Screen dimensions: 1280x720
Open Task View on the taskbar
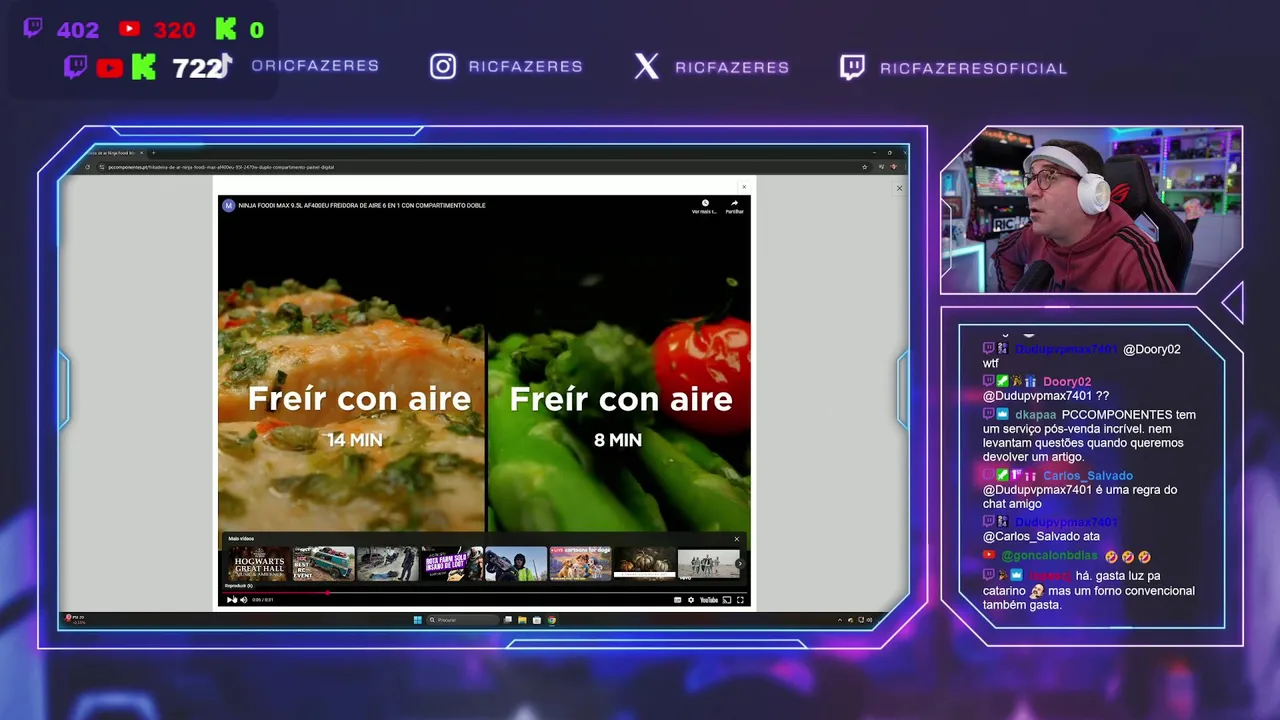coord(508,620)
